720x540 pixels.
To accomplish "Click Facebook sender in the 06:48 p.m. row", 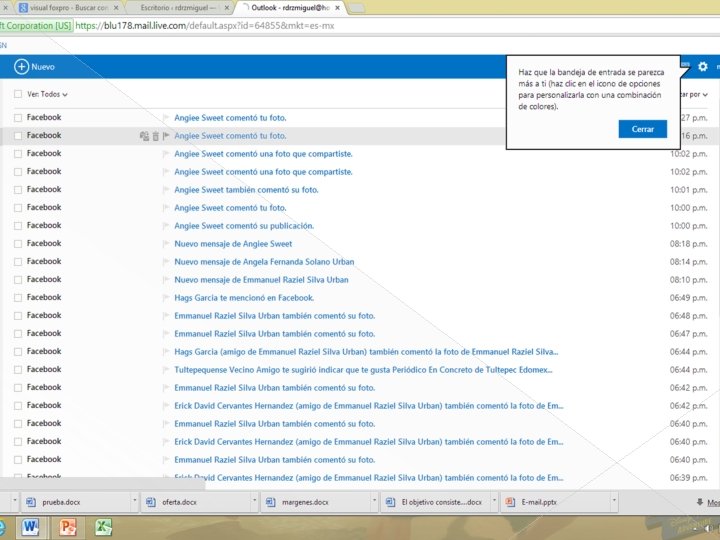I will point(44,315).
